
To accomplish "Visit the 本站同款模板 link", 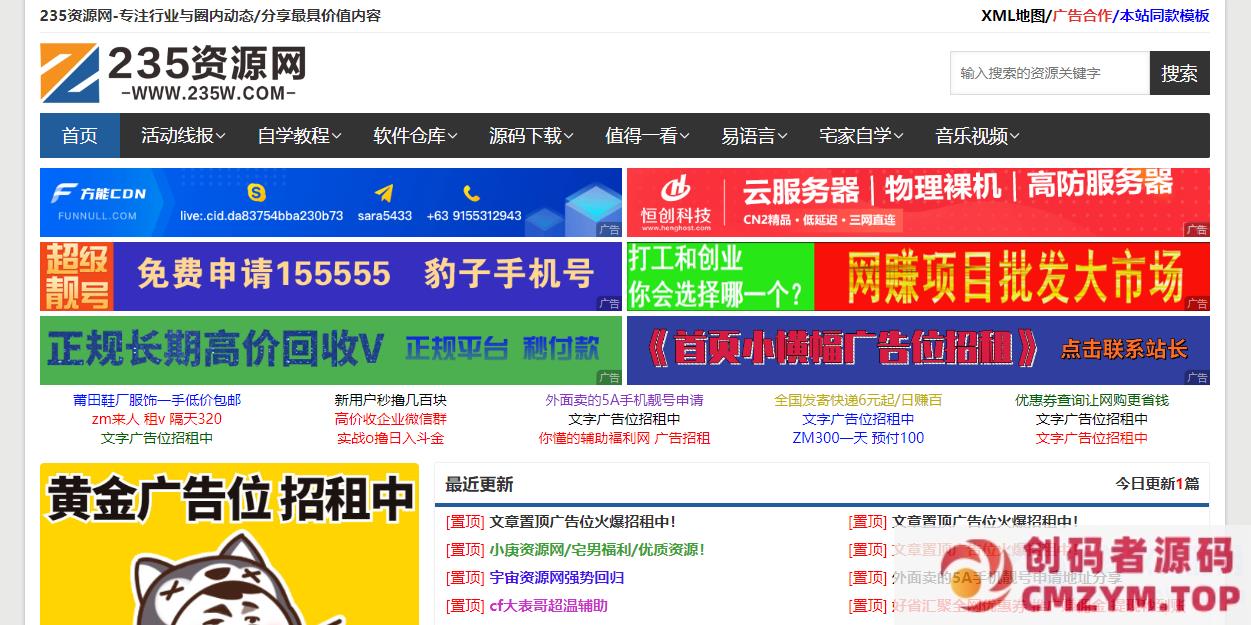I will coord(1164,15).
